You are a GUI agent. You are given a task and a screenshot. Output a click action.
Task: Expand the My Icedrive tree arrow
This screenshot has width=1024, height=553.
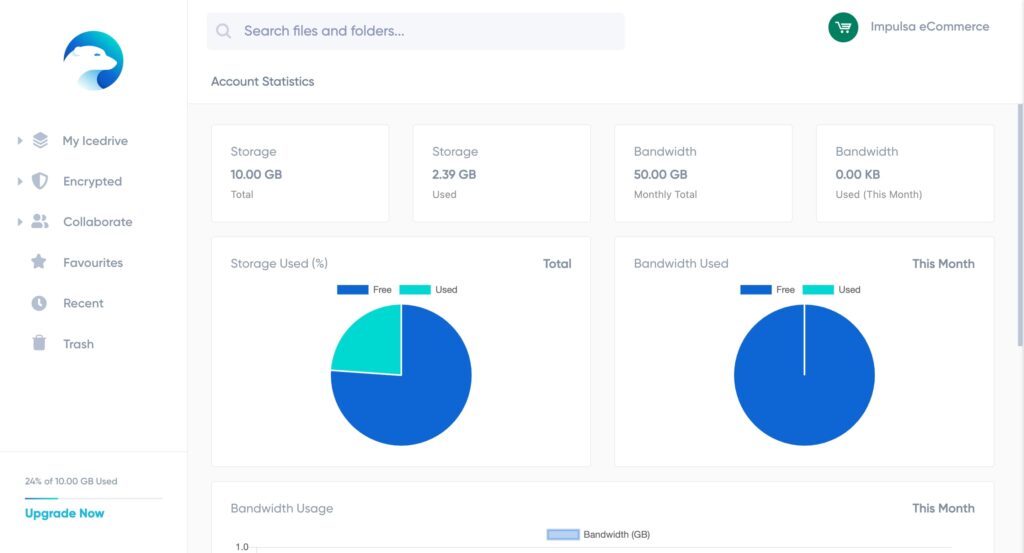[x=20, y=141]
